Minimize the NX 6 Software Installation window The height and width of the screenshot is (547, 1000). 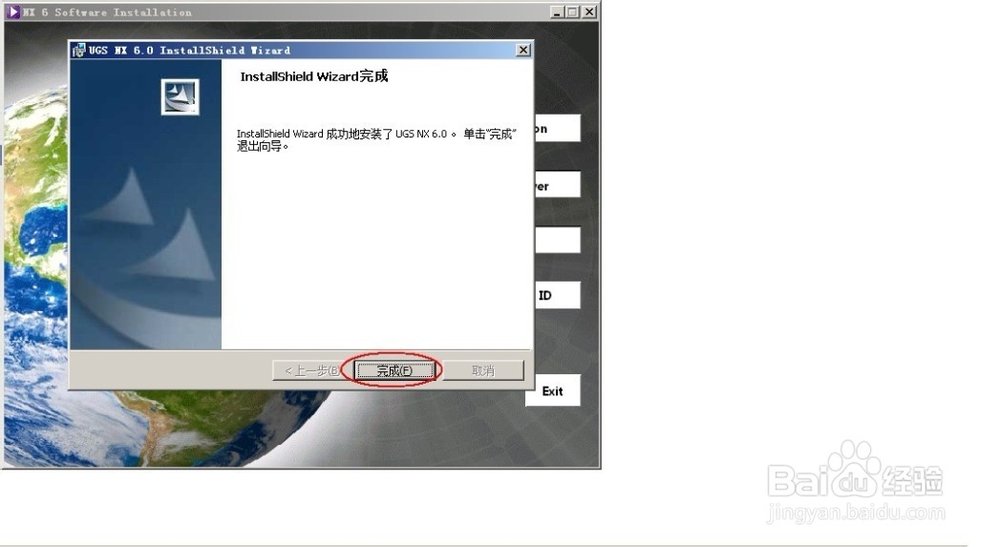[557, 11]
